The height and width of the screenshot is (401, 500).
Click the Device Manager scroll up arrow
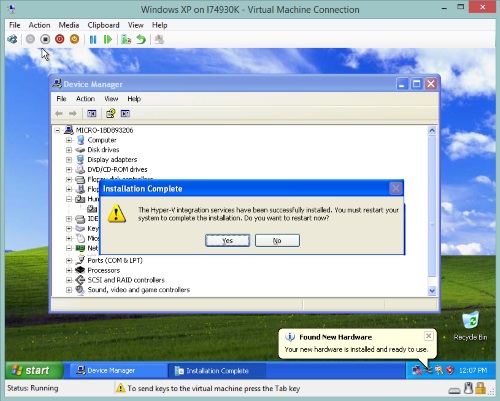coord(432,130)
